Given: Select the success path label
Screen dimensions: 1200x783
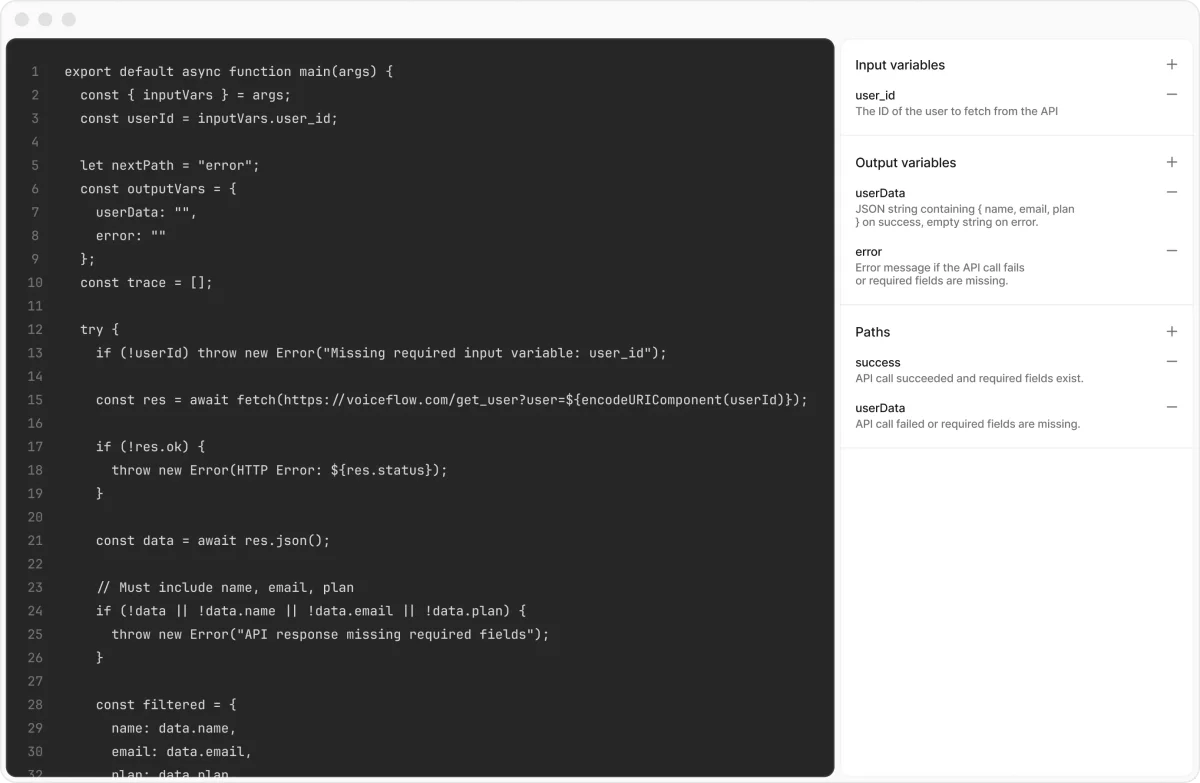Looking at the screenshot, I should [x=876, y=362].
